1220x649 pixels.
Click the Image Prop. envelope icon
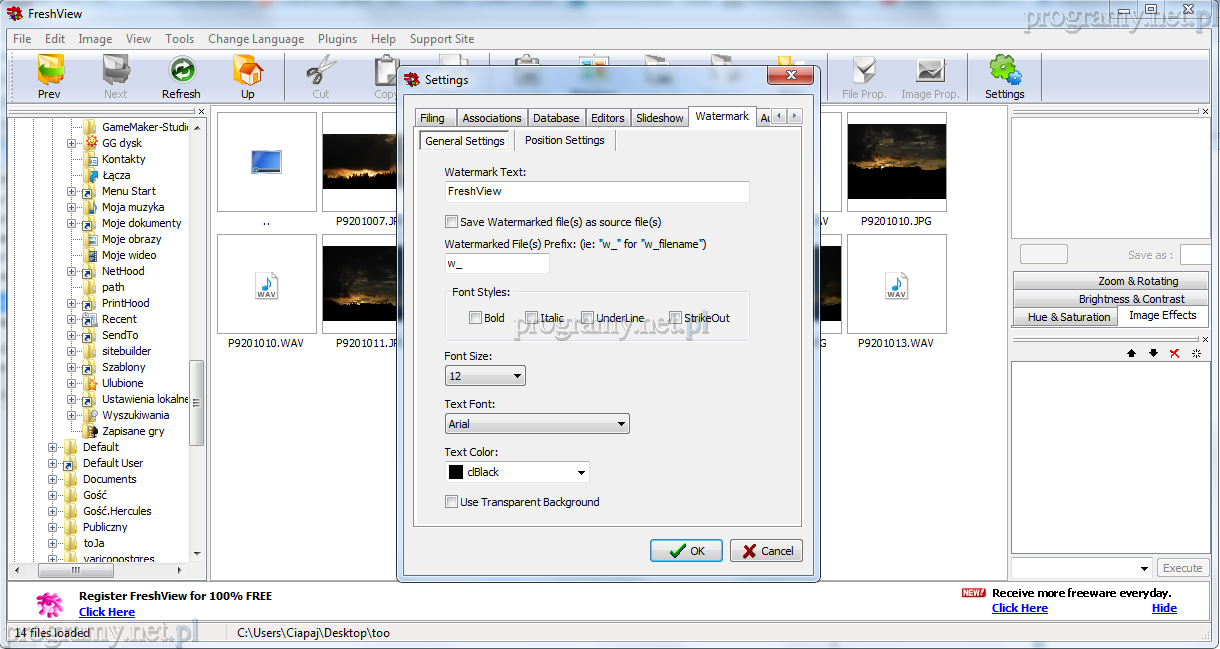[x=930, y=71]
